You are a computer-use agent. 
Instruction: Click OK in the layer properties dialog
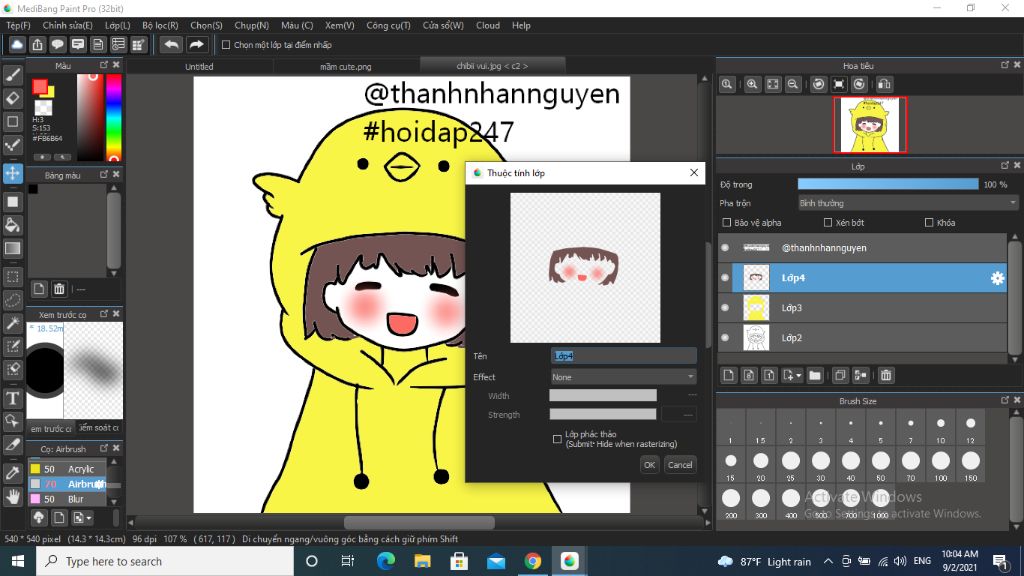[649, 465]
